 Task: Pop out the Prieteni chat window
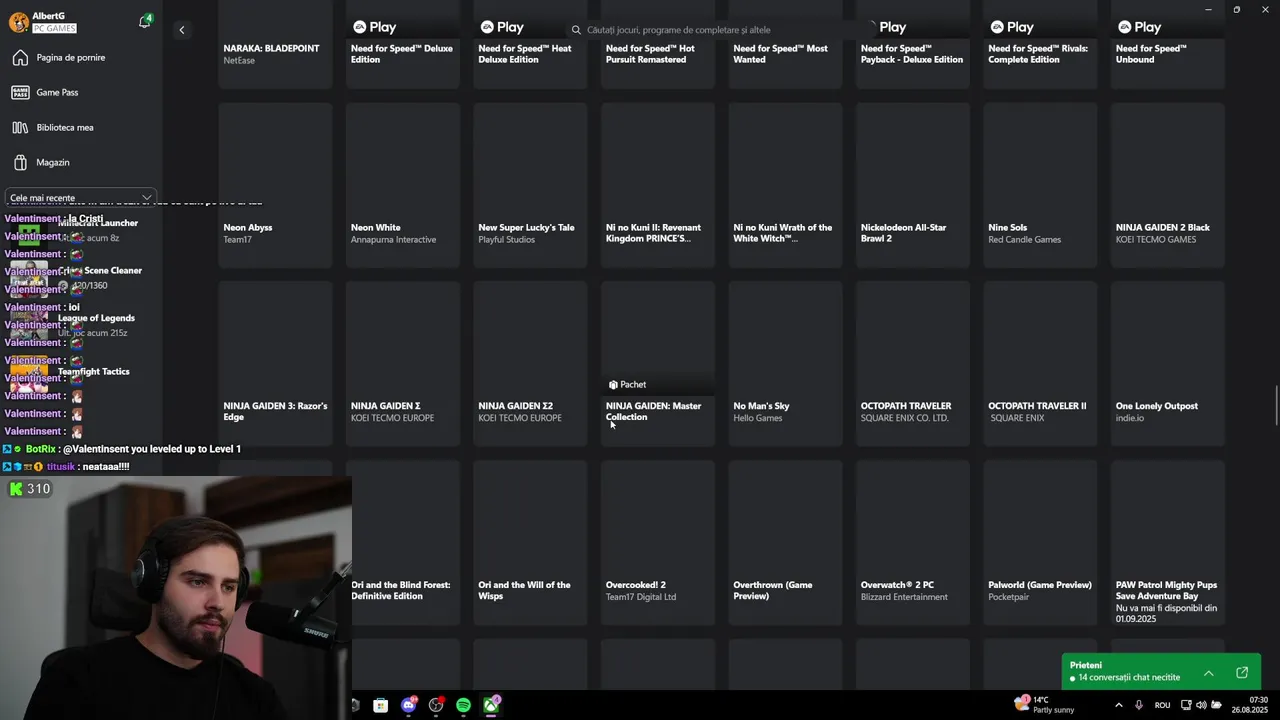point(1242,673)
